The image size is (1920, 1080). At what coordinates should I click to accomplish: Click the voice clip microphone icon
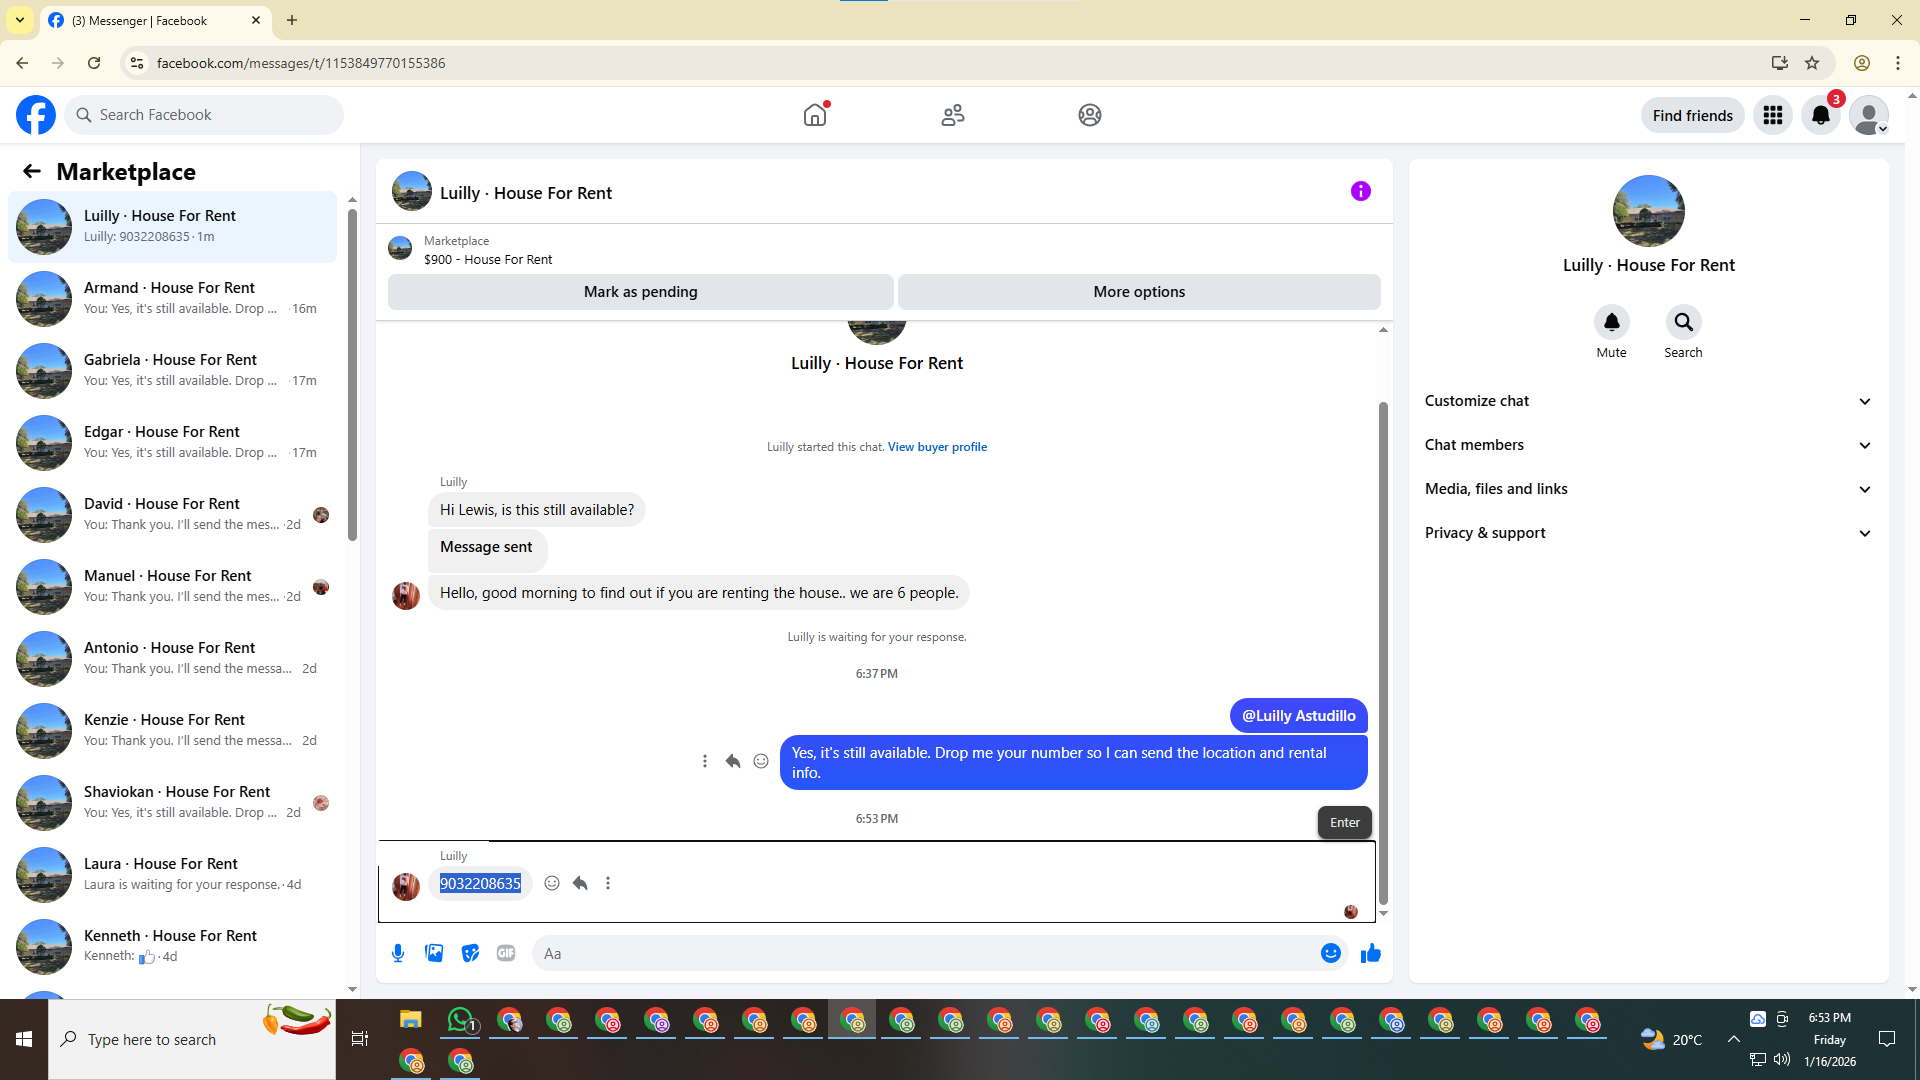(398, 953)
